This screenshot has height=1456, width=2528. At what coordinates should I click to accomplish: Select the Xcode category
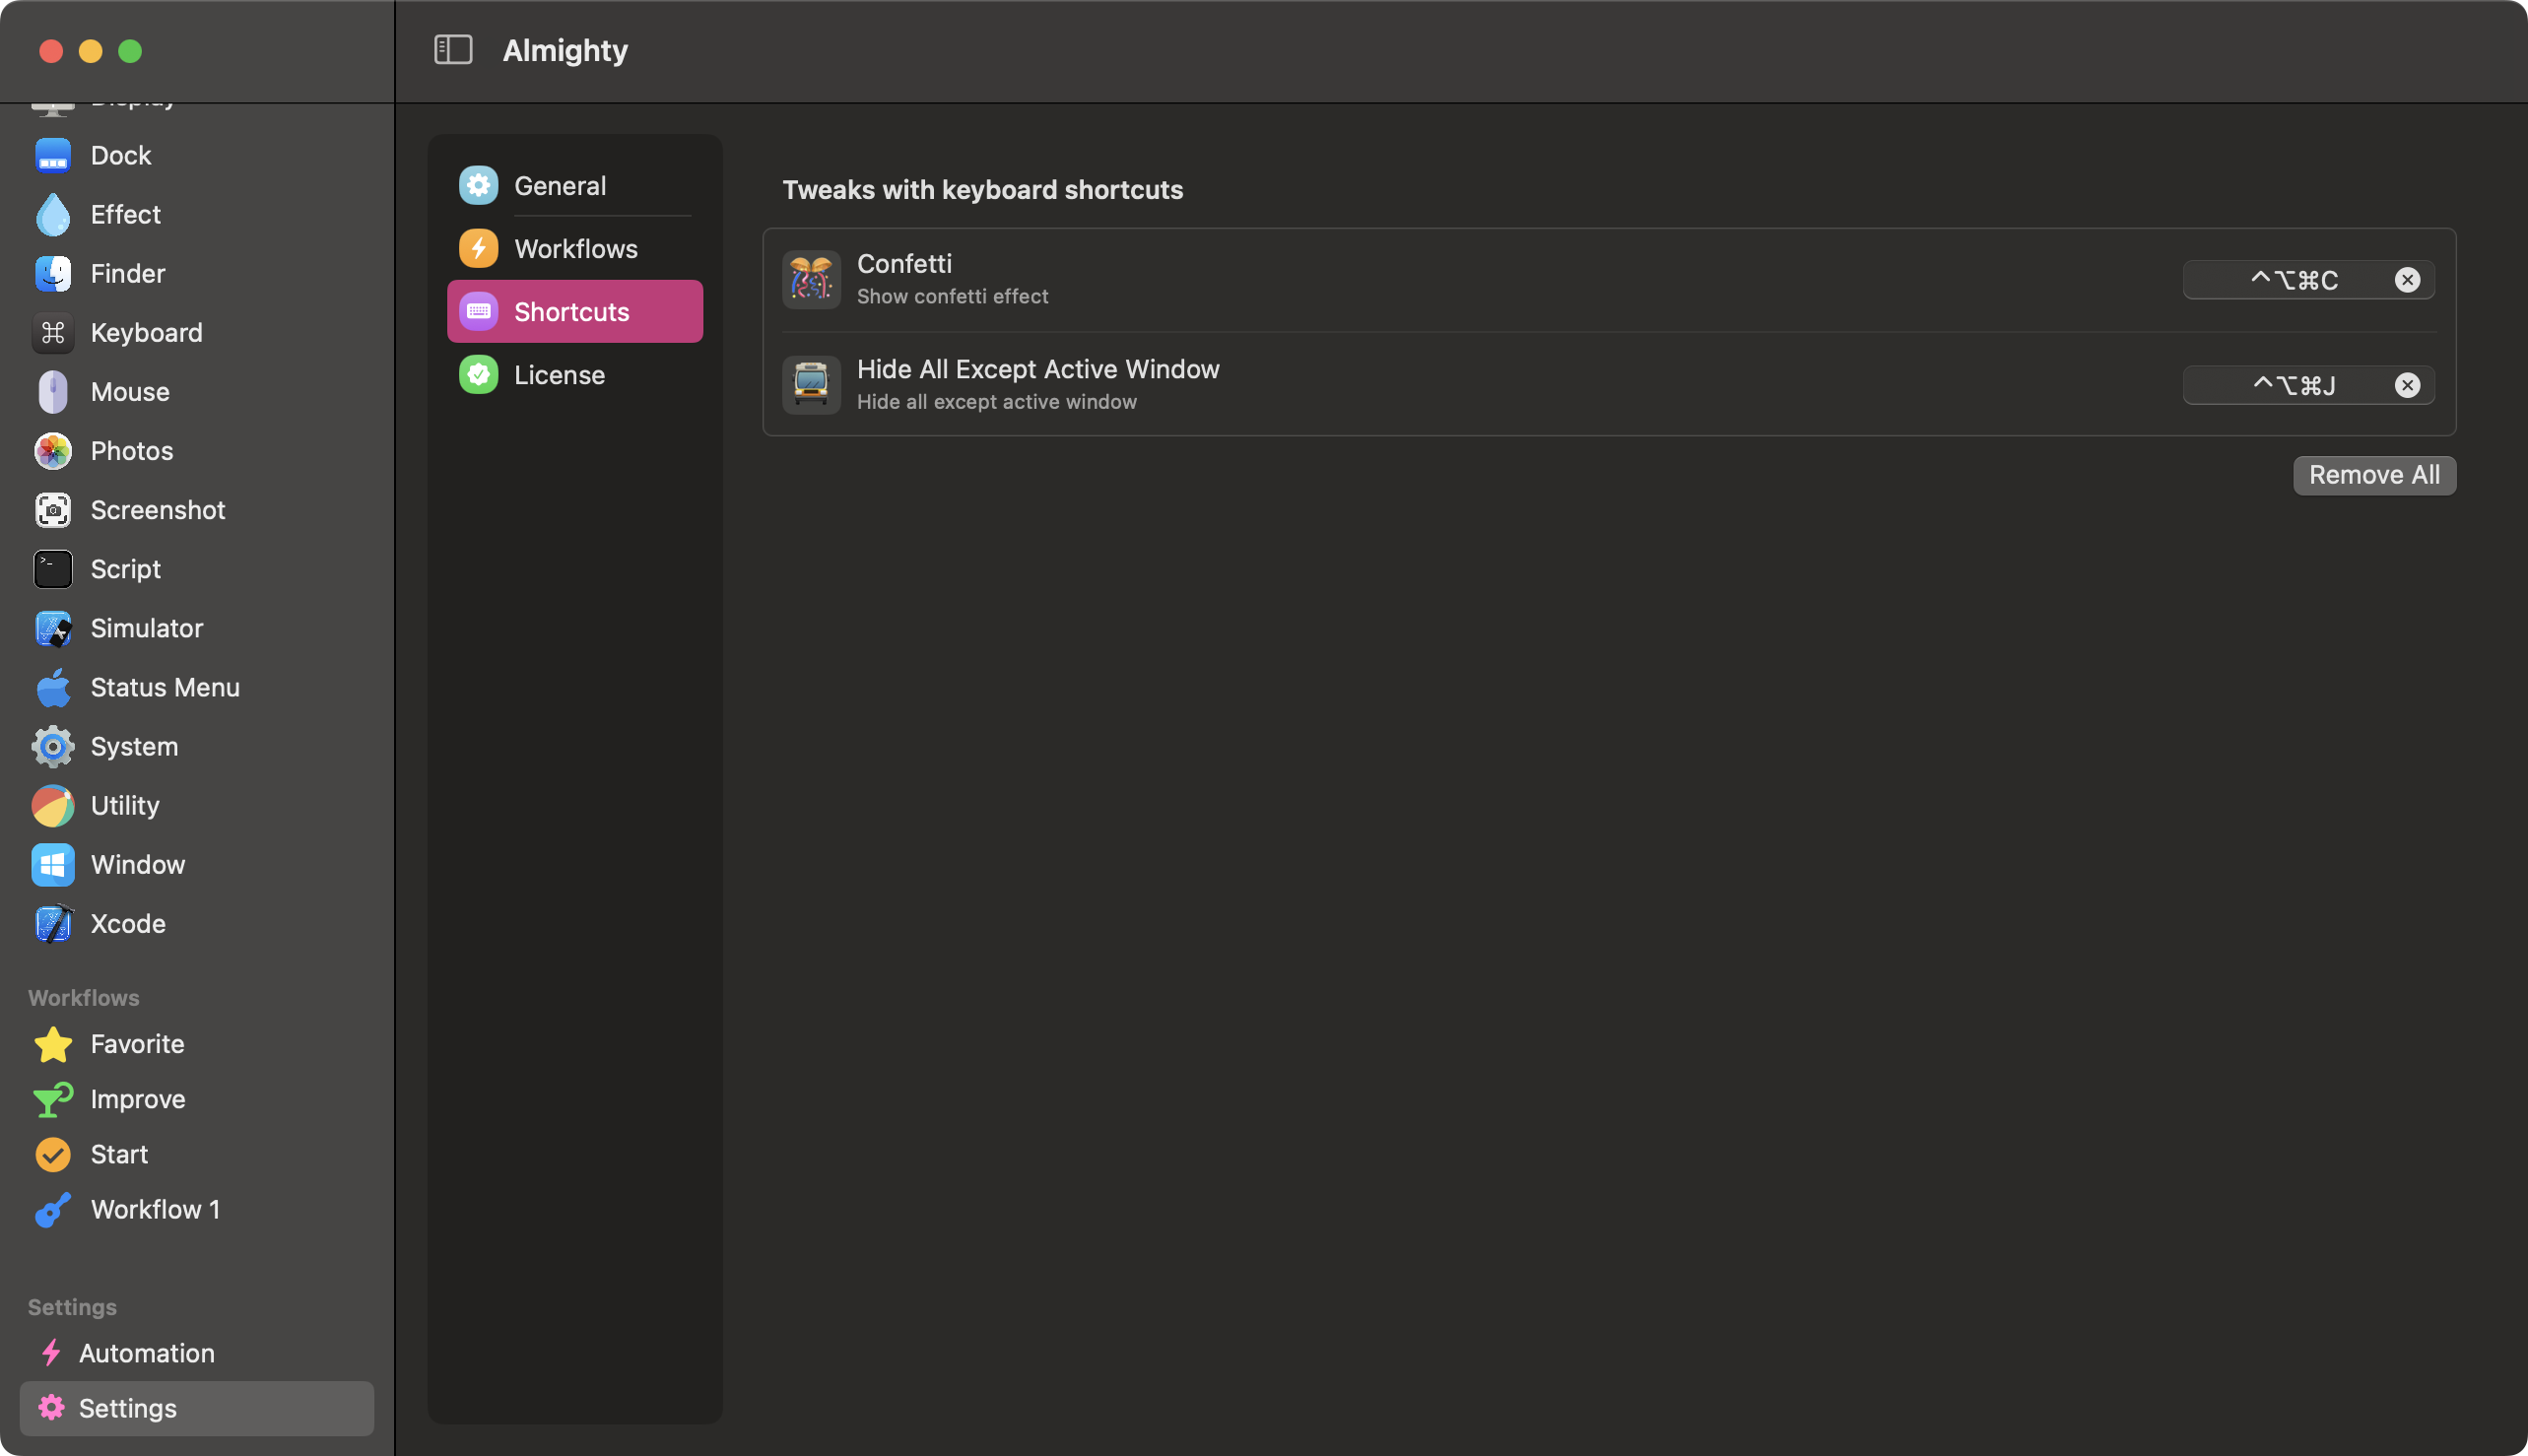click(127, 923)
